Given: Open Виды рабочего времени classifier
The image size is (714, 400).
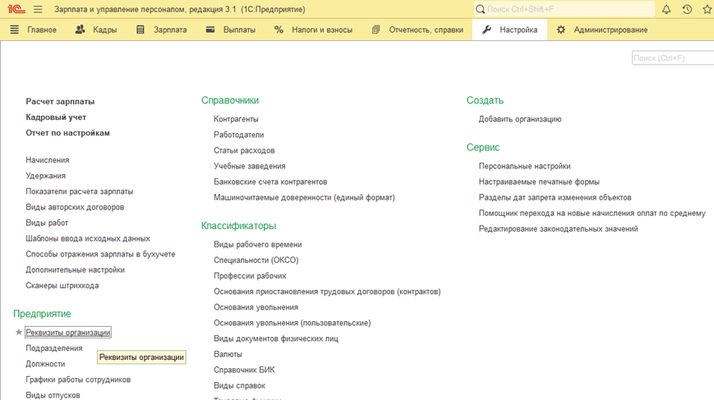Looking at the screenshot, I should point(257,244).
